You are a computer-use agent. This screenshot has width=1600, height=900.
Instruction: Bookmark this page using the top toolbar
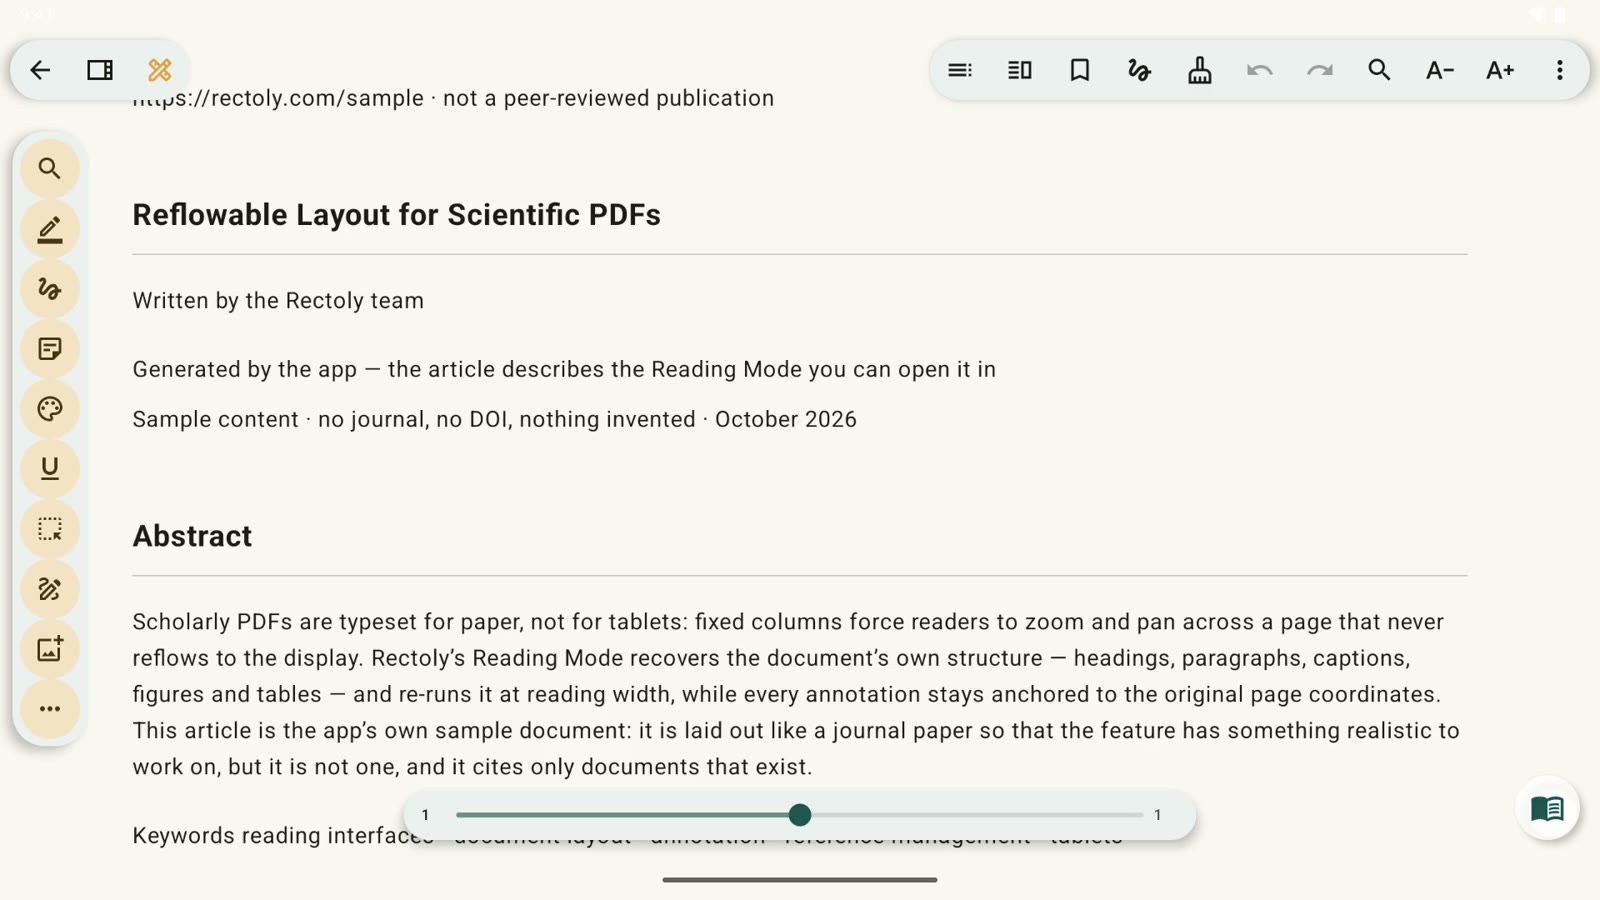pyautogui.click(x=1080, y=70)
